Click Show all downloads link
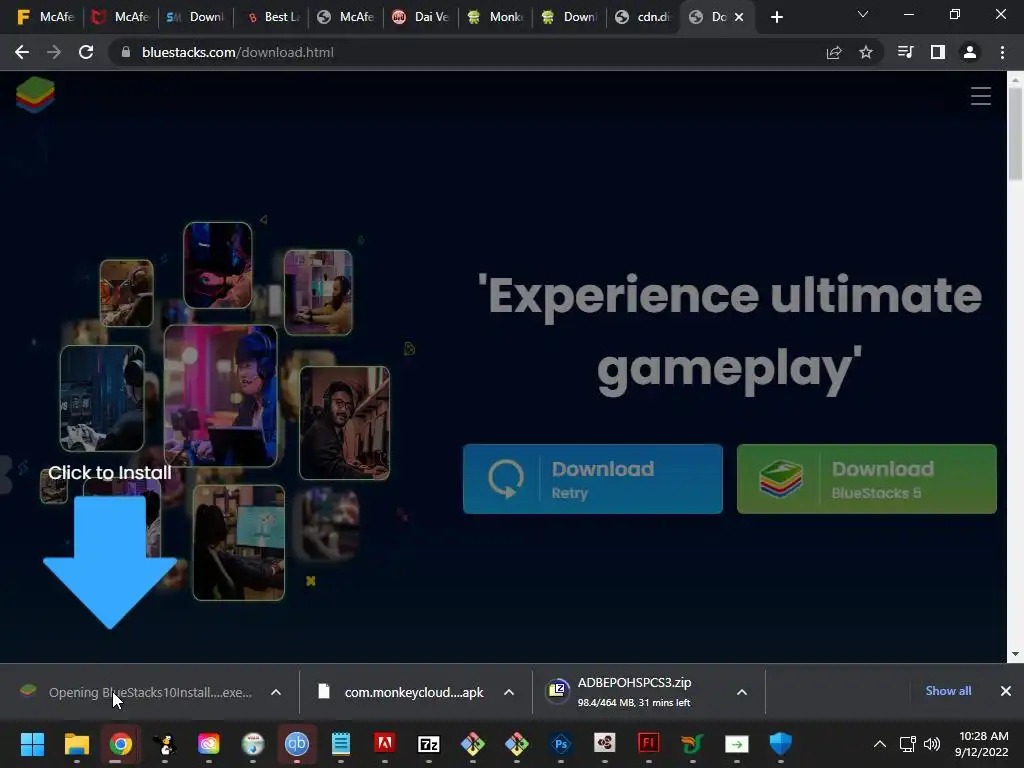This screenshot has height=768, width=1024. coord(948,691)
